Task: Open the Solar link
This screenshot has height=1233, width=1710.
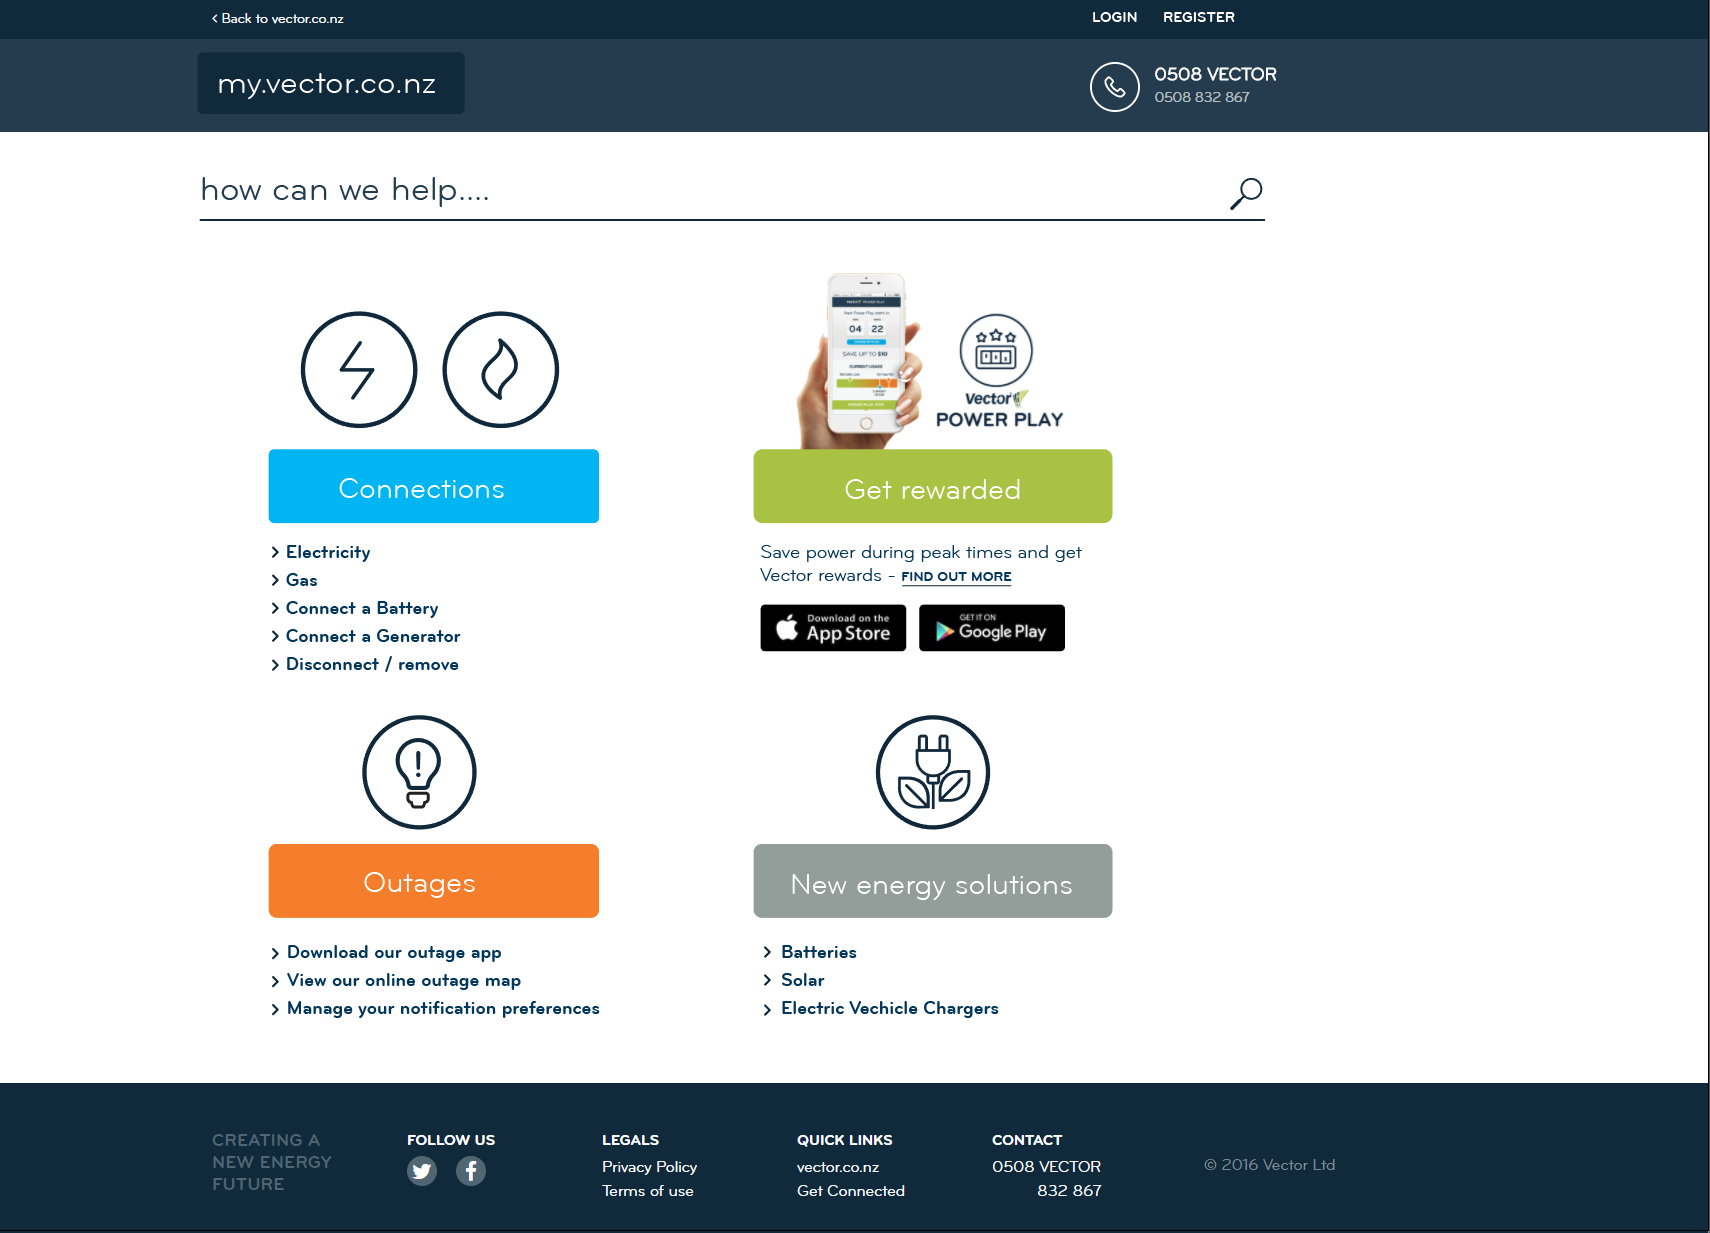Action: pos(803,980)
